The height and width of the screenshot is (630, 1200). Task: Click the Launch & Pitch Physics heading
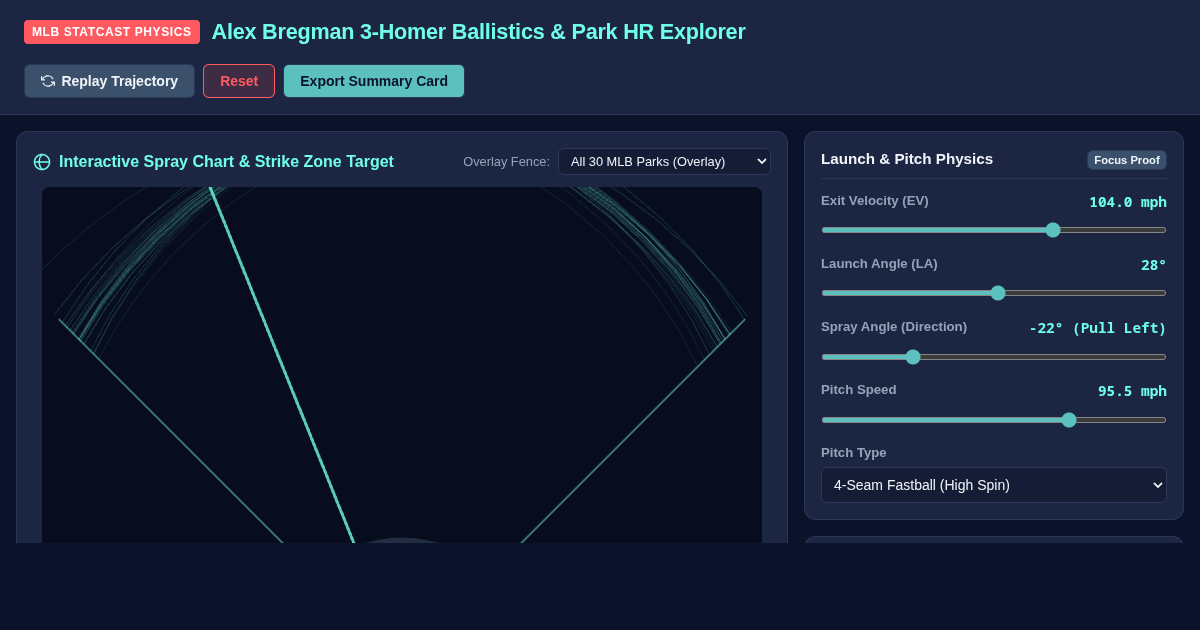pos(907,159)
